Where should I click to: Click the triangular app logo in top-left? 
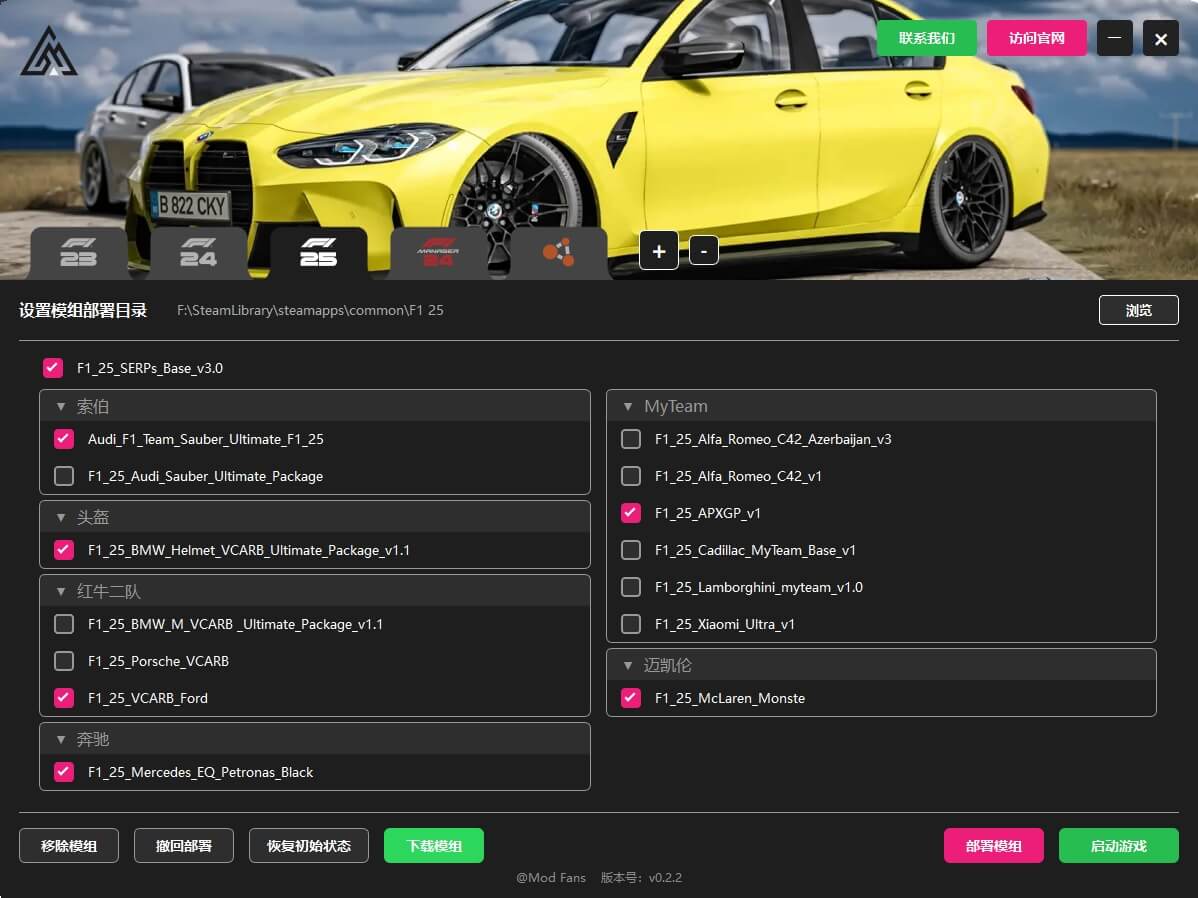pyautogui.click(x=48, y=52)
